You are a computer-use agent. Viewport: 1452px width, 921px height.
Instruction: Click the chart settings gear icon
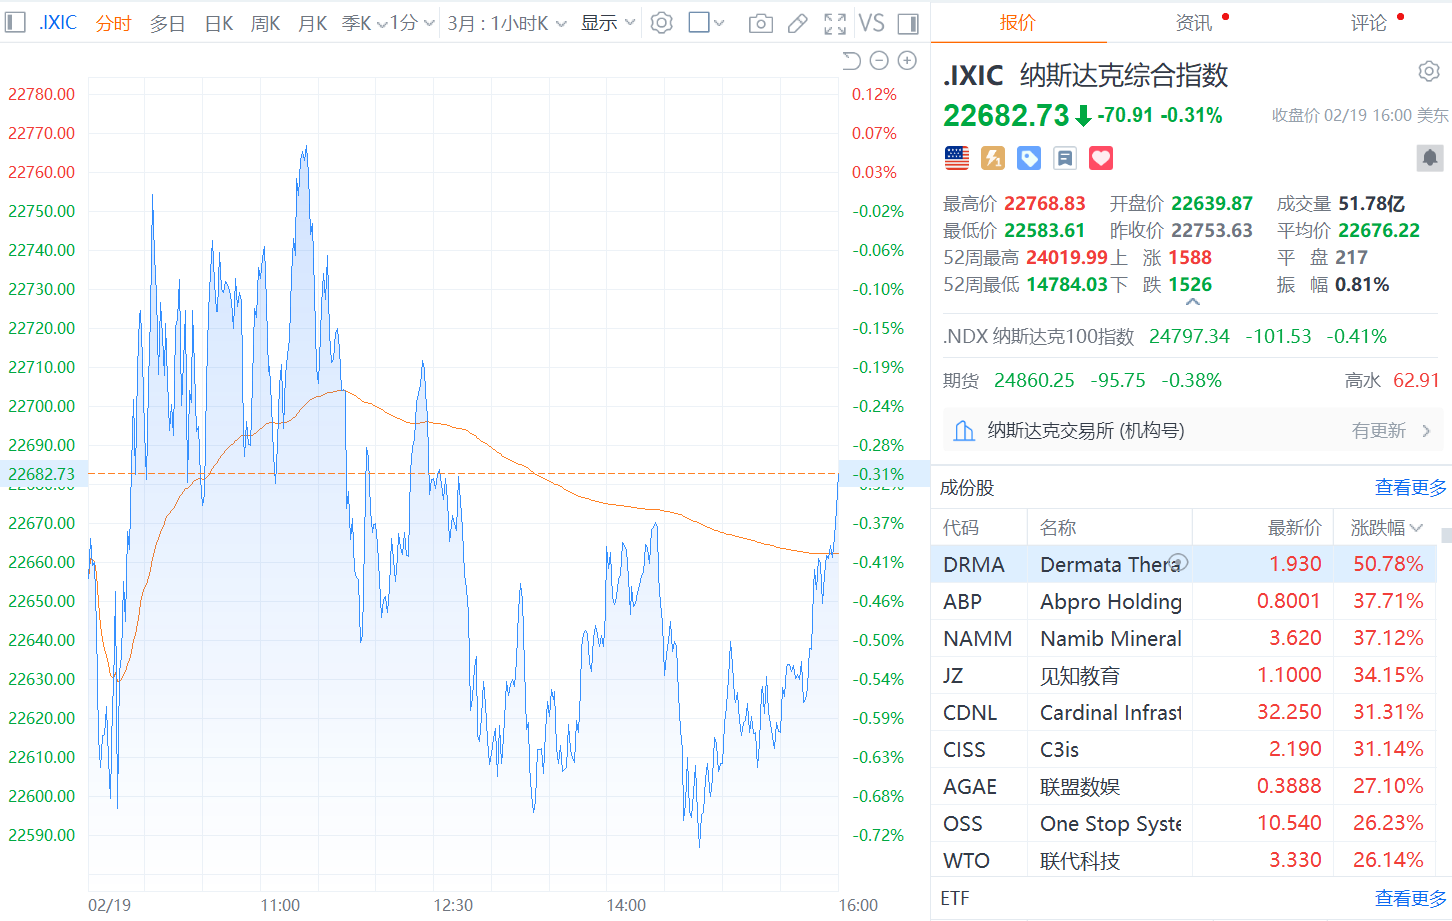click(661, 23)
